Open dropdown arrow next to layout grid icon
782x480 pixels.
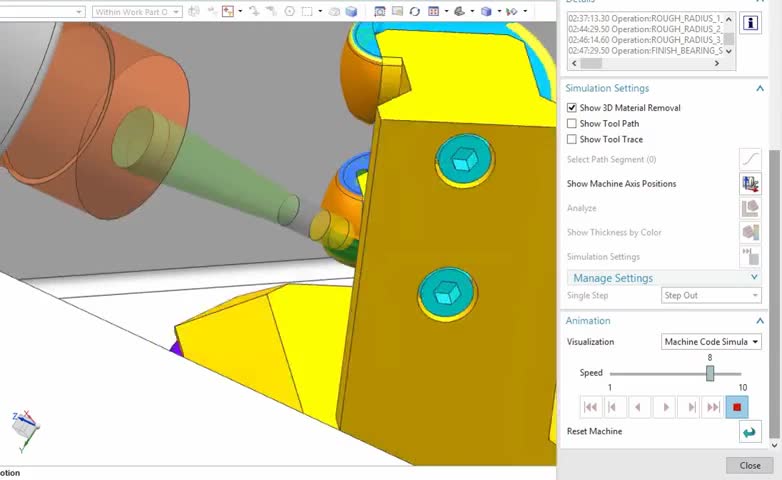coord(446,11)
